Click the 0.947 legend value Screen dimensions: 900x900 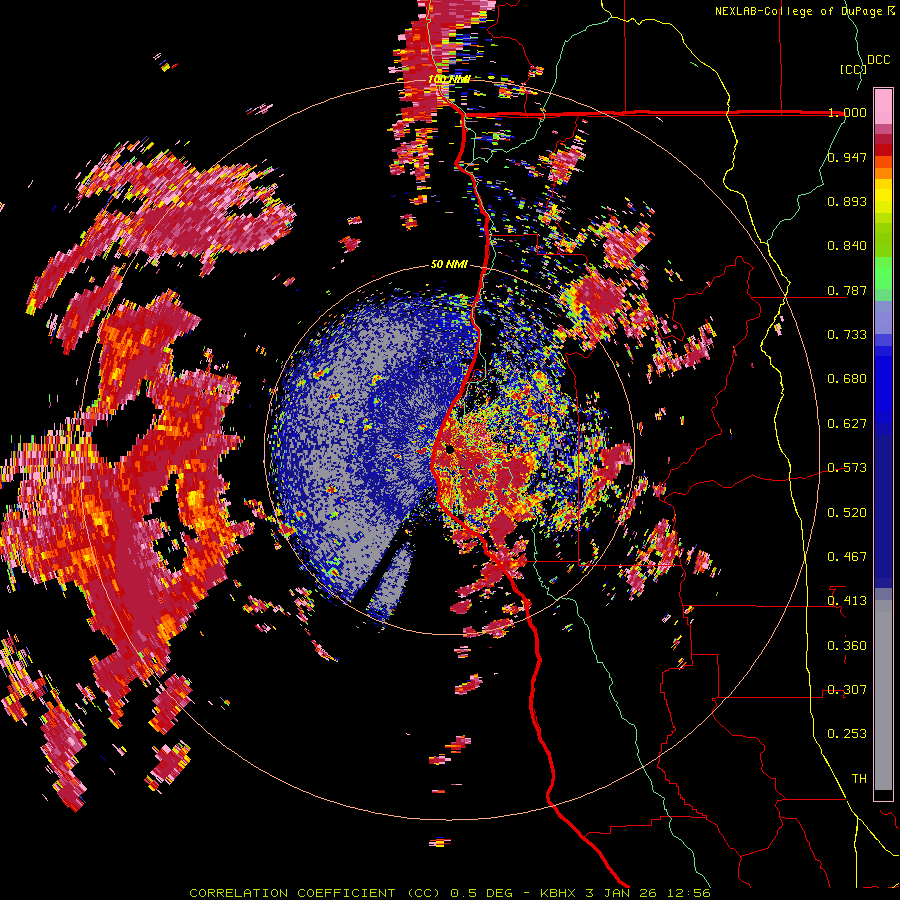tap(847, 157)
